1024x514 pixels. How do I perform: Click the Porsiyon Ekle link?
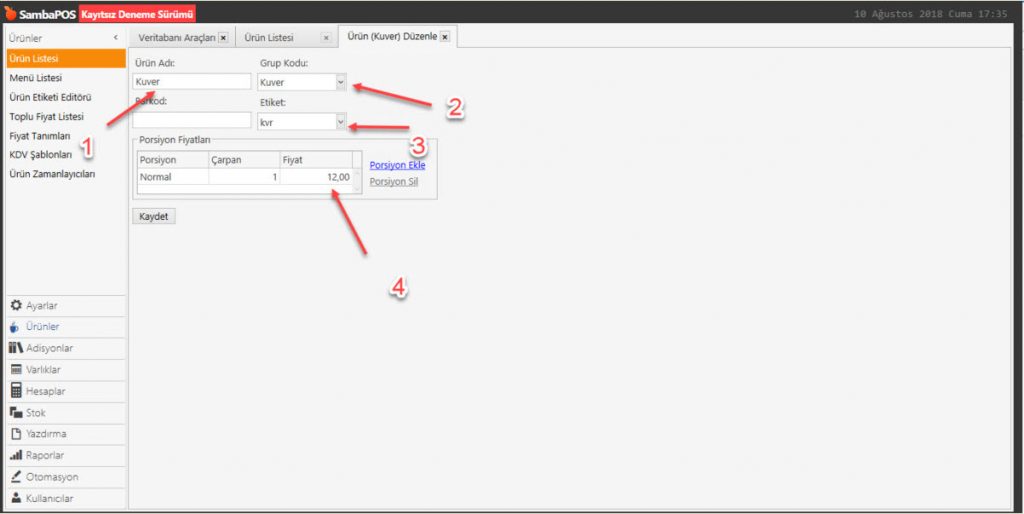point(397,165)
